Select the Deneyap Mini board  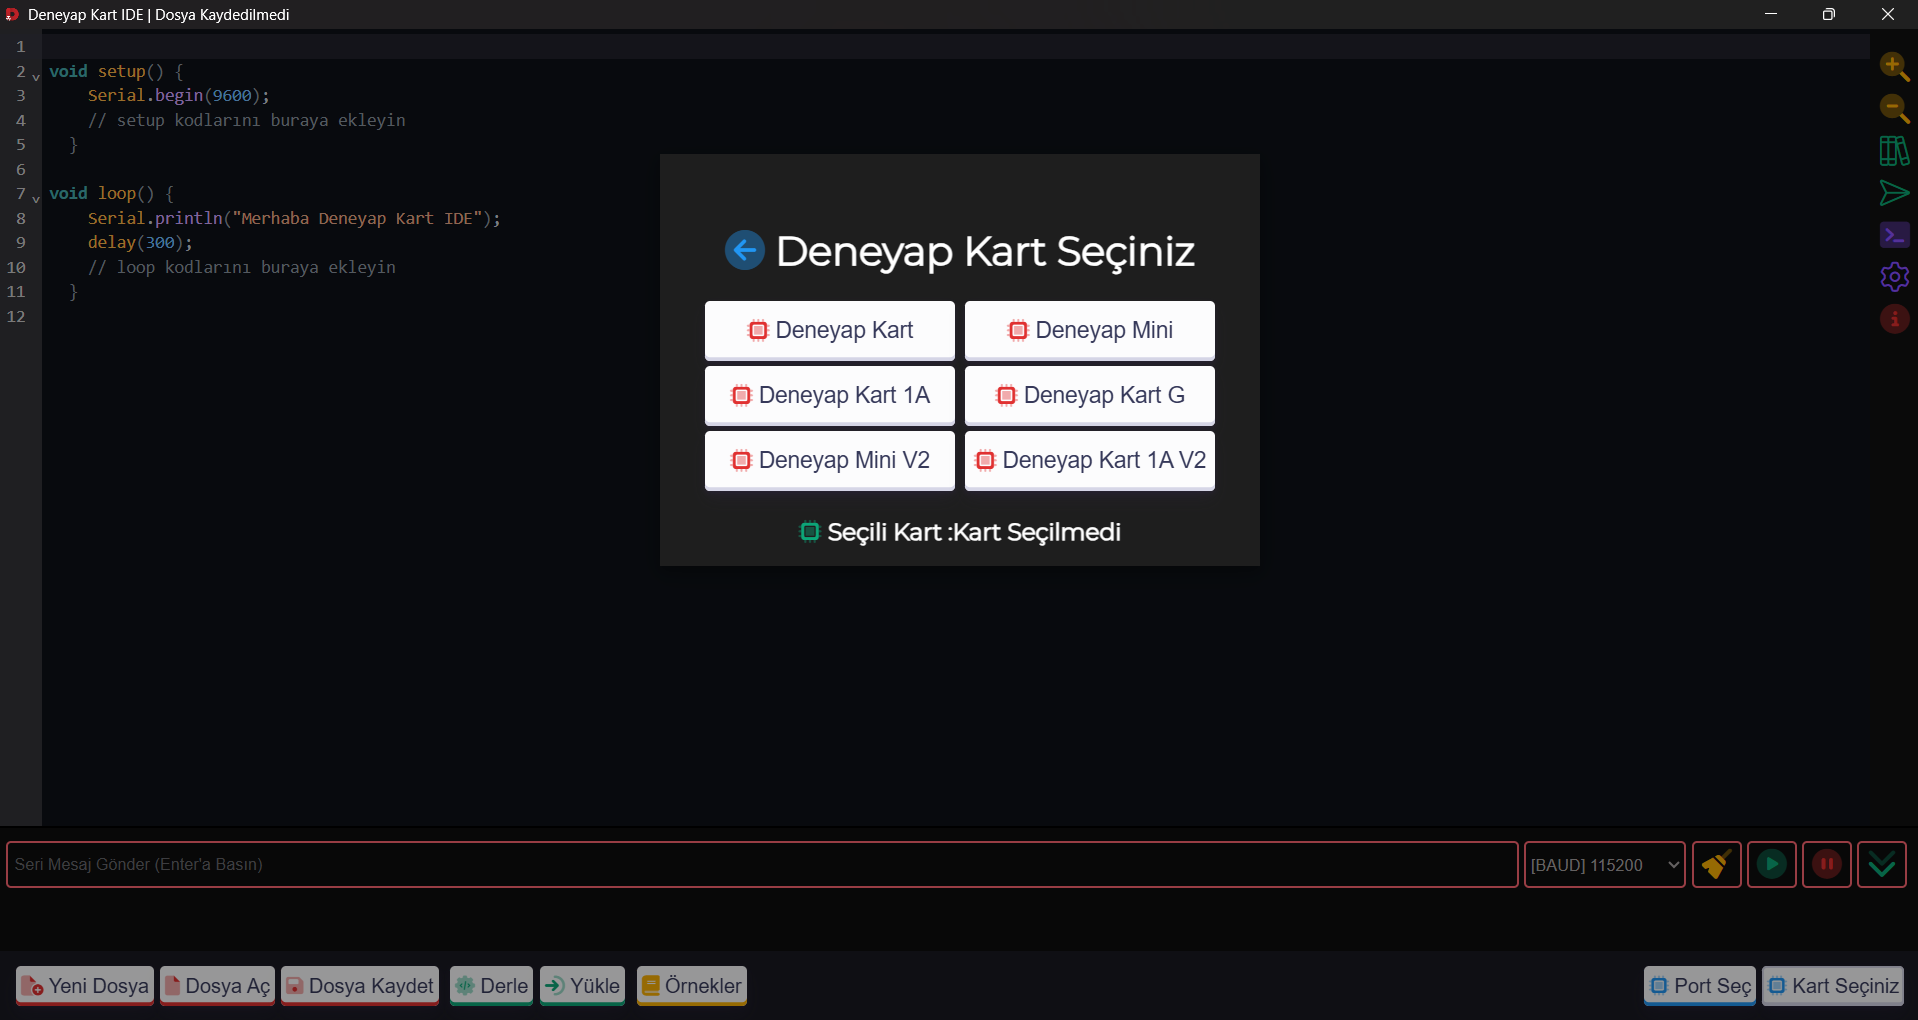coord(1090,330)
